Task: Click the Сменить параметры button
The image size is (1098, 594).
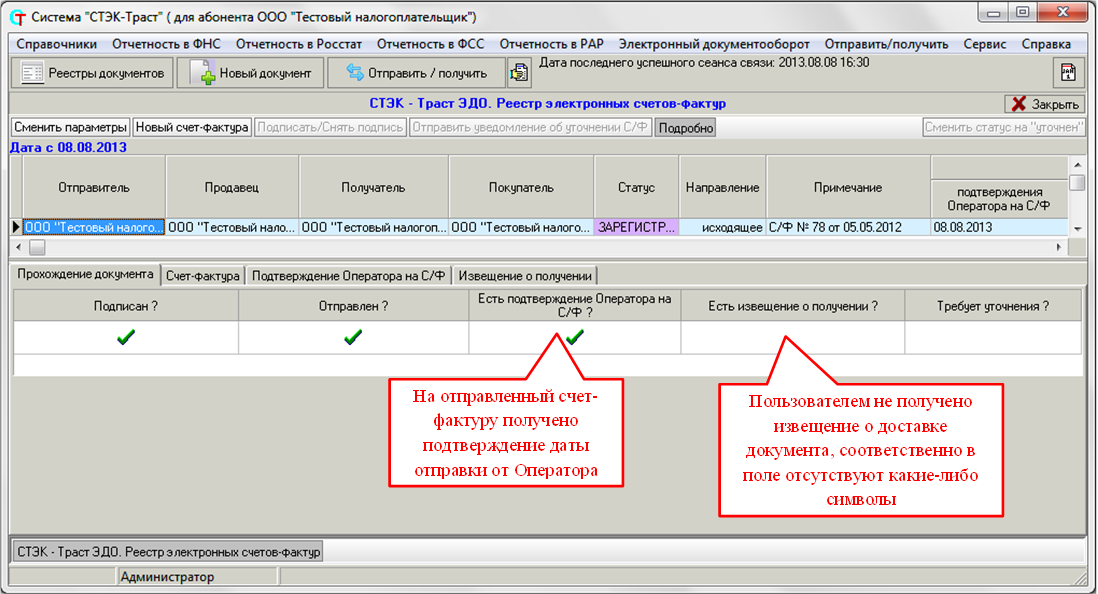Action: pos(71,127)
